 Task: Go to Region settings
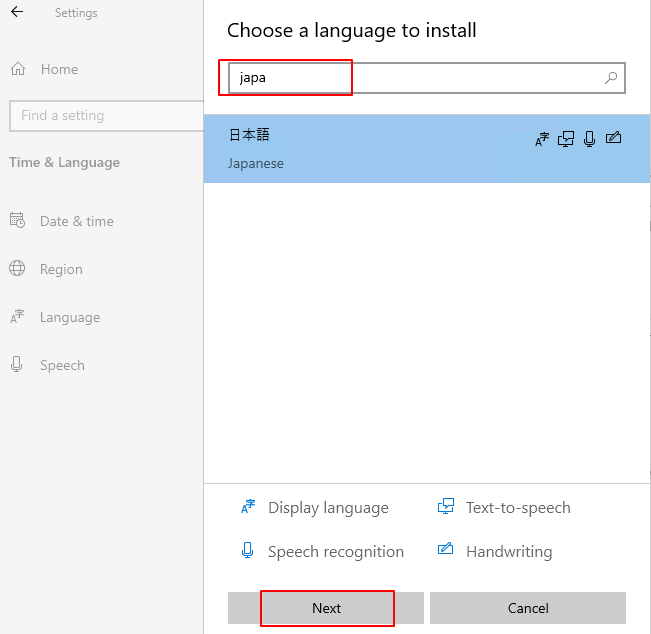(61, 269)
